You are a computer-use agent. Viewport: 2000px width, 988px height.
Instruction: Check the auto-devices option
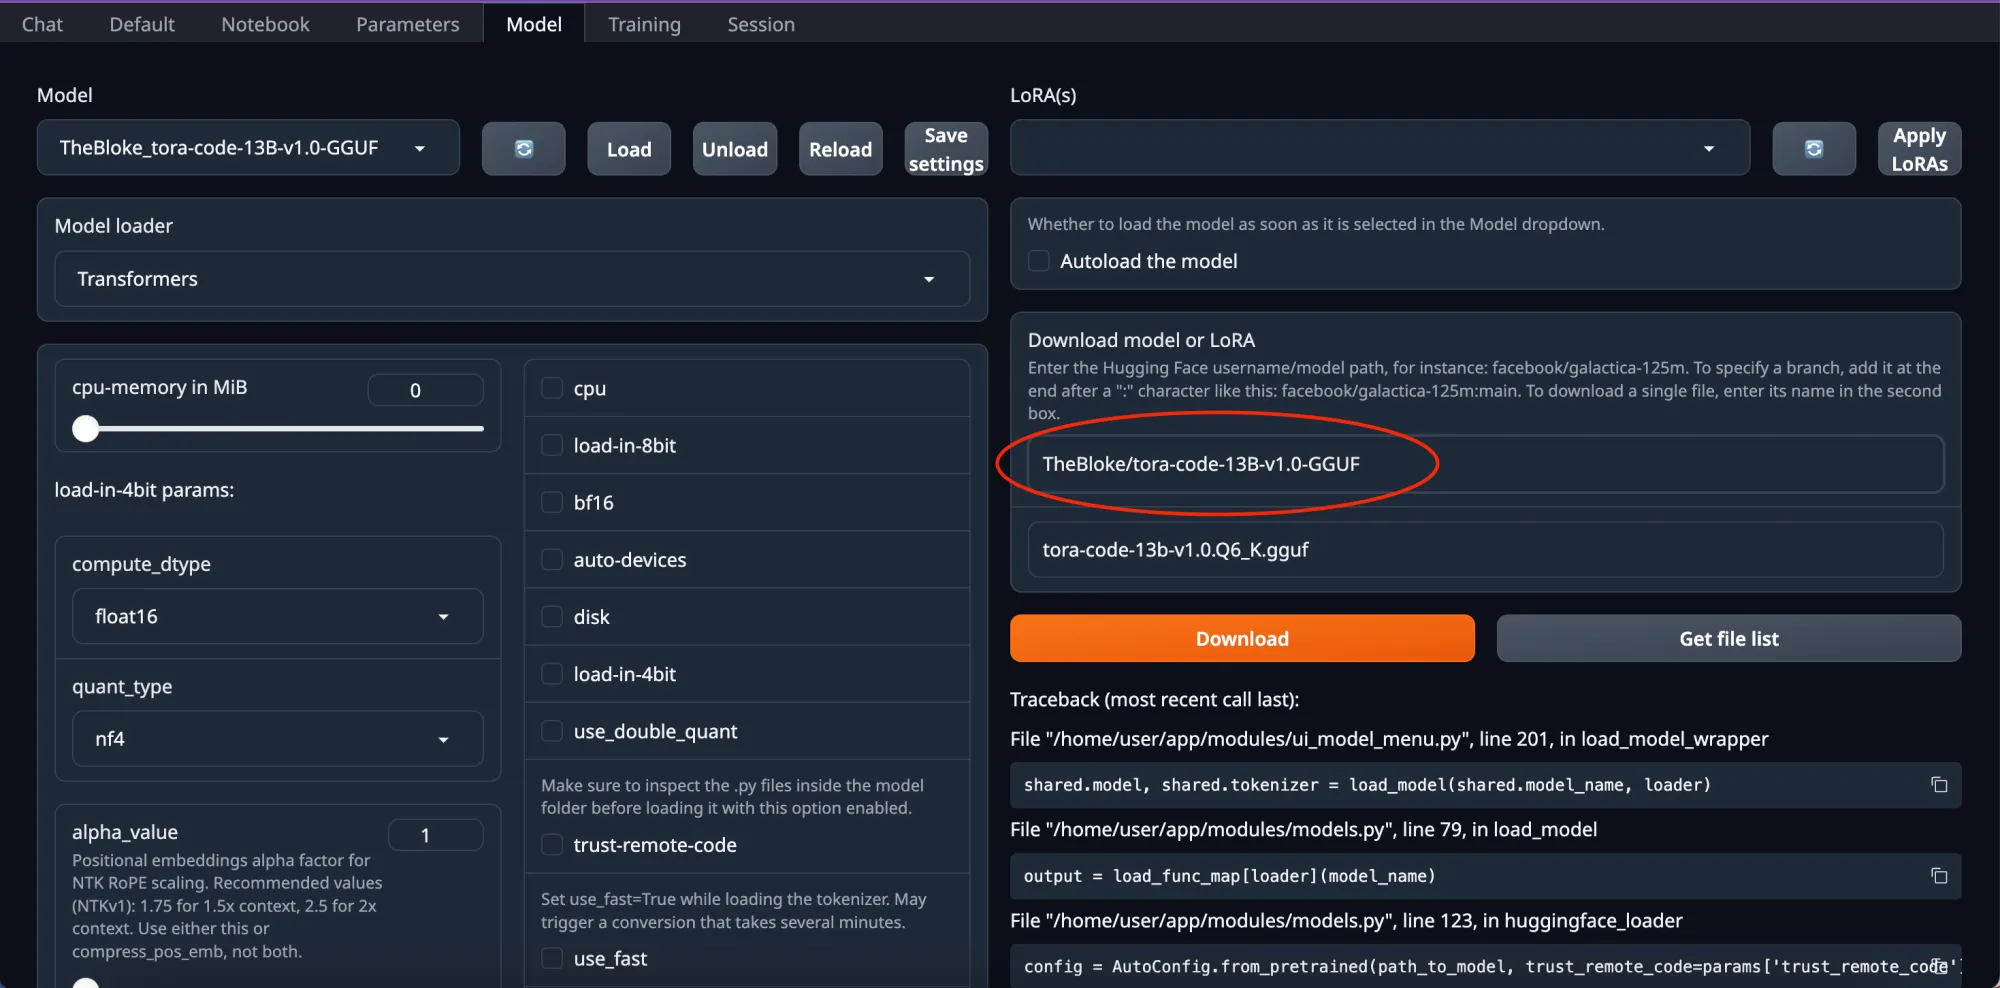click(x=551, y=559)
